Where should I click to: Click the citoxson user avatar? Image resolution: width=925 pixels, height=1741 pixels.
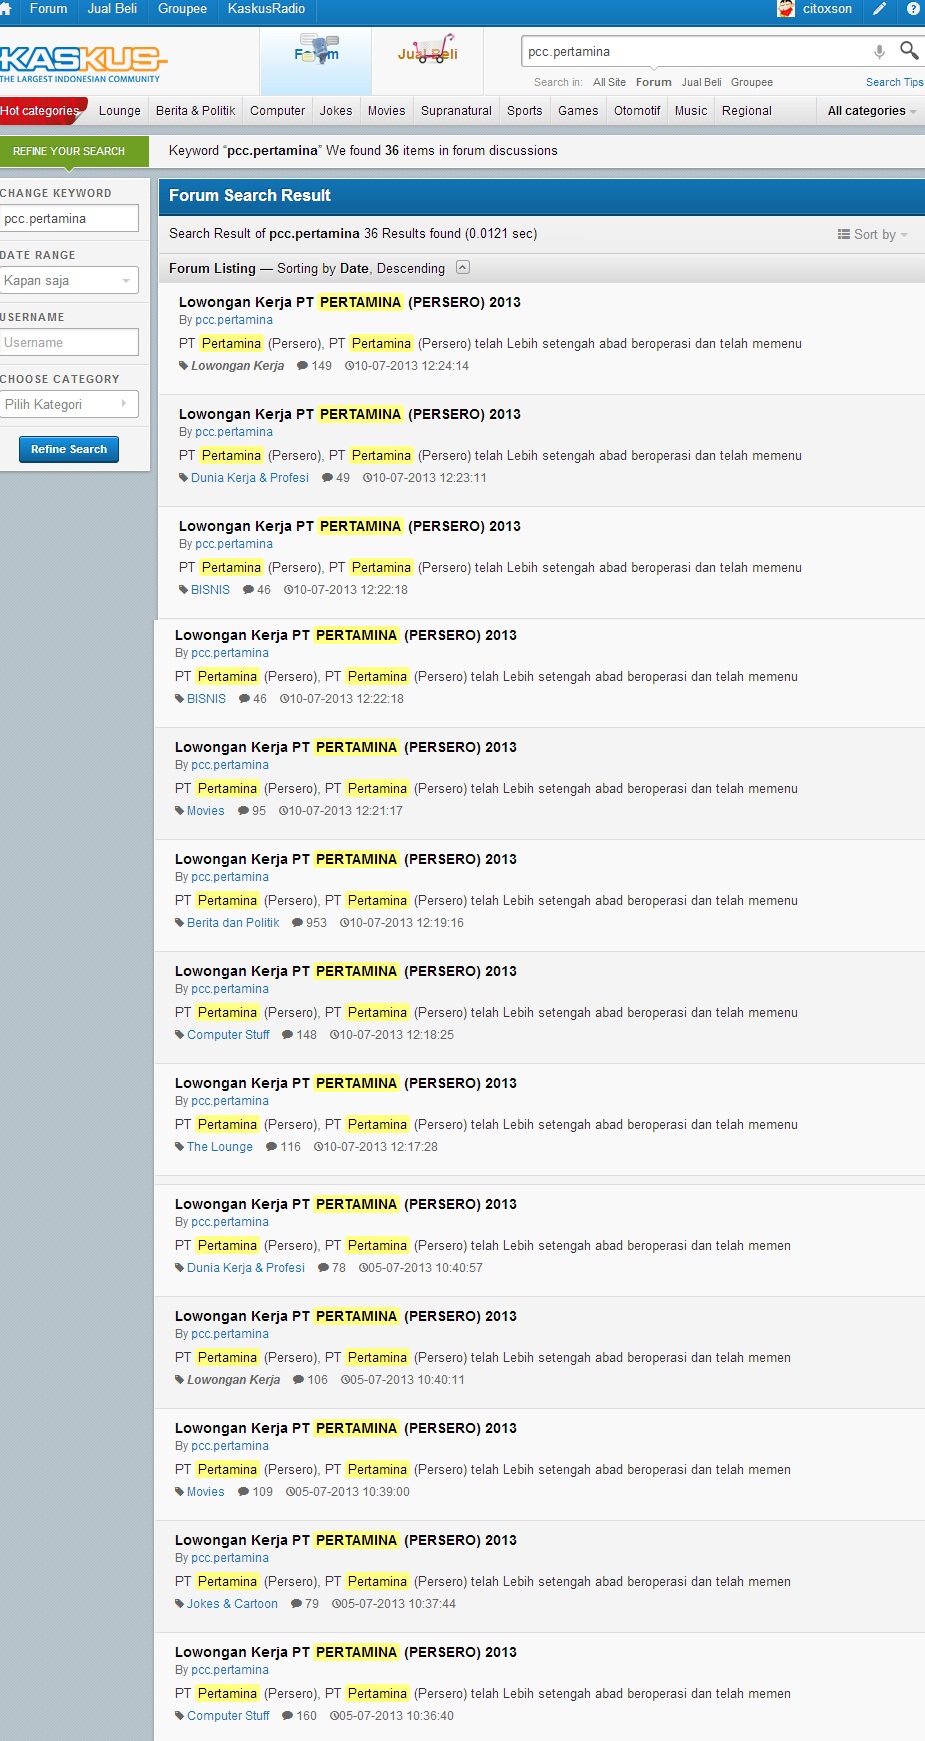click(786, 9)
